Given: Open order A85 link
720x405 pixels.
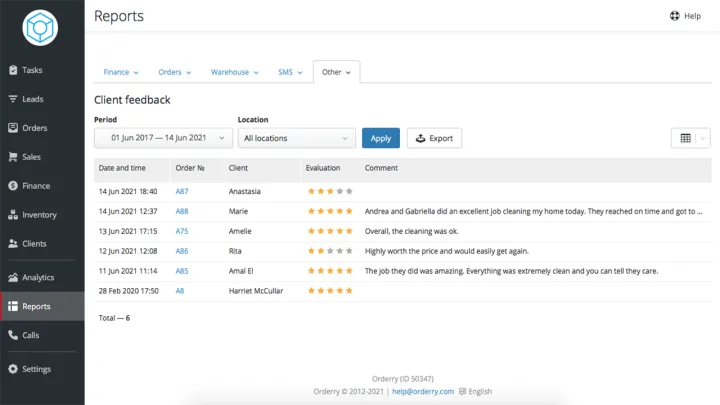Looking at the screenshot, I should click(x=182, y=271).
